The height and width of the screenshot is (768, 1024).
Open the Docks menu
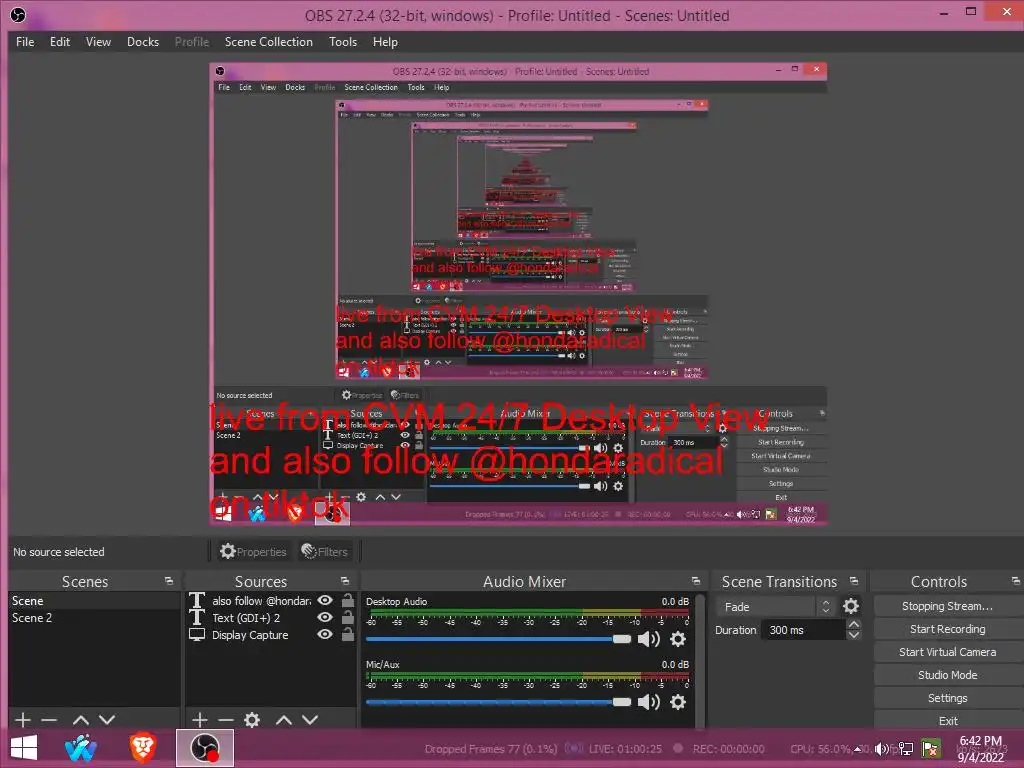143,42
